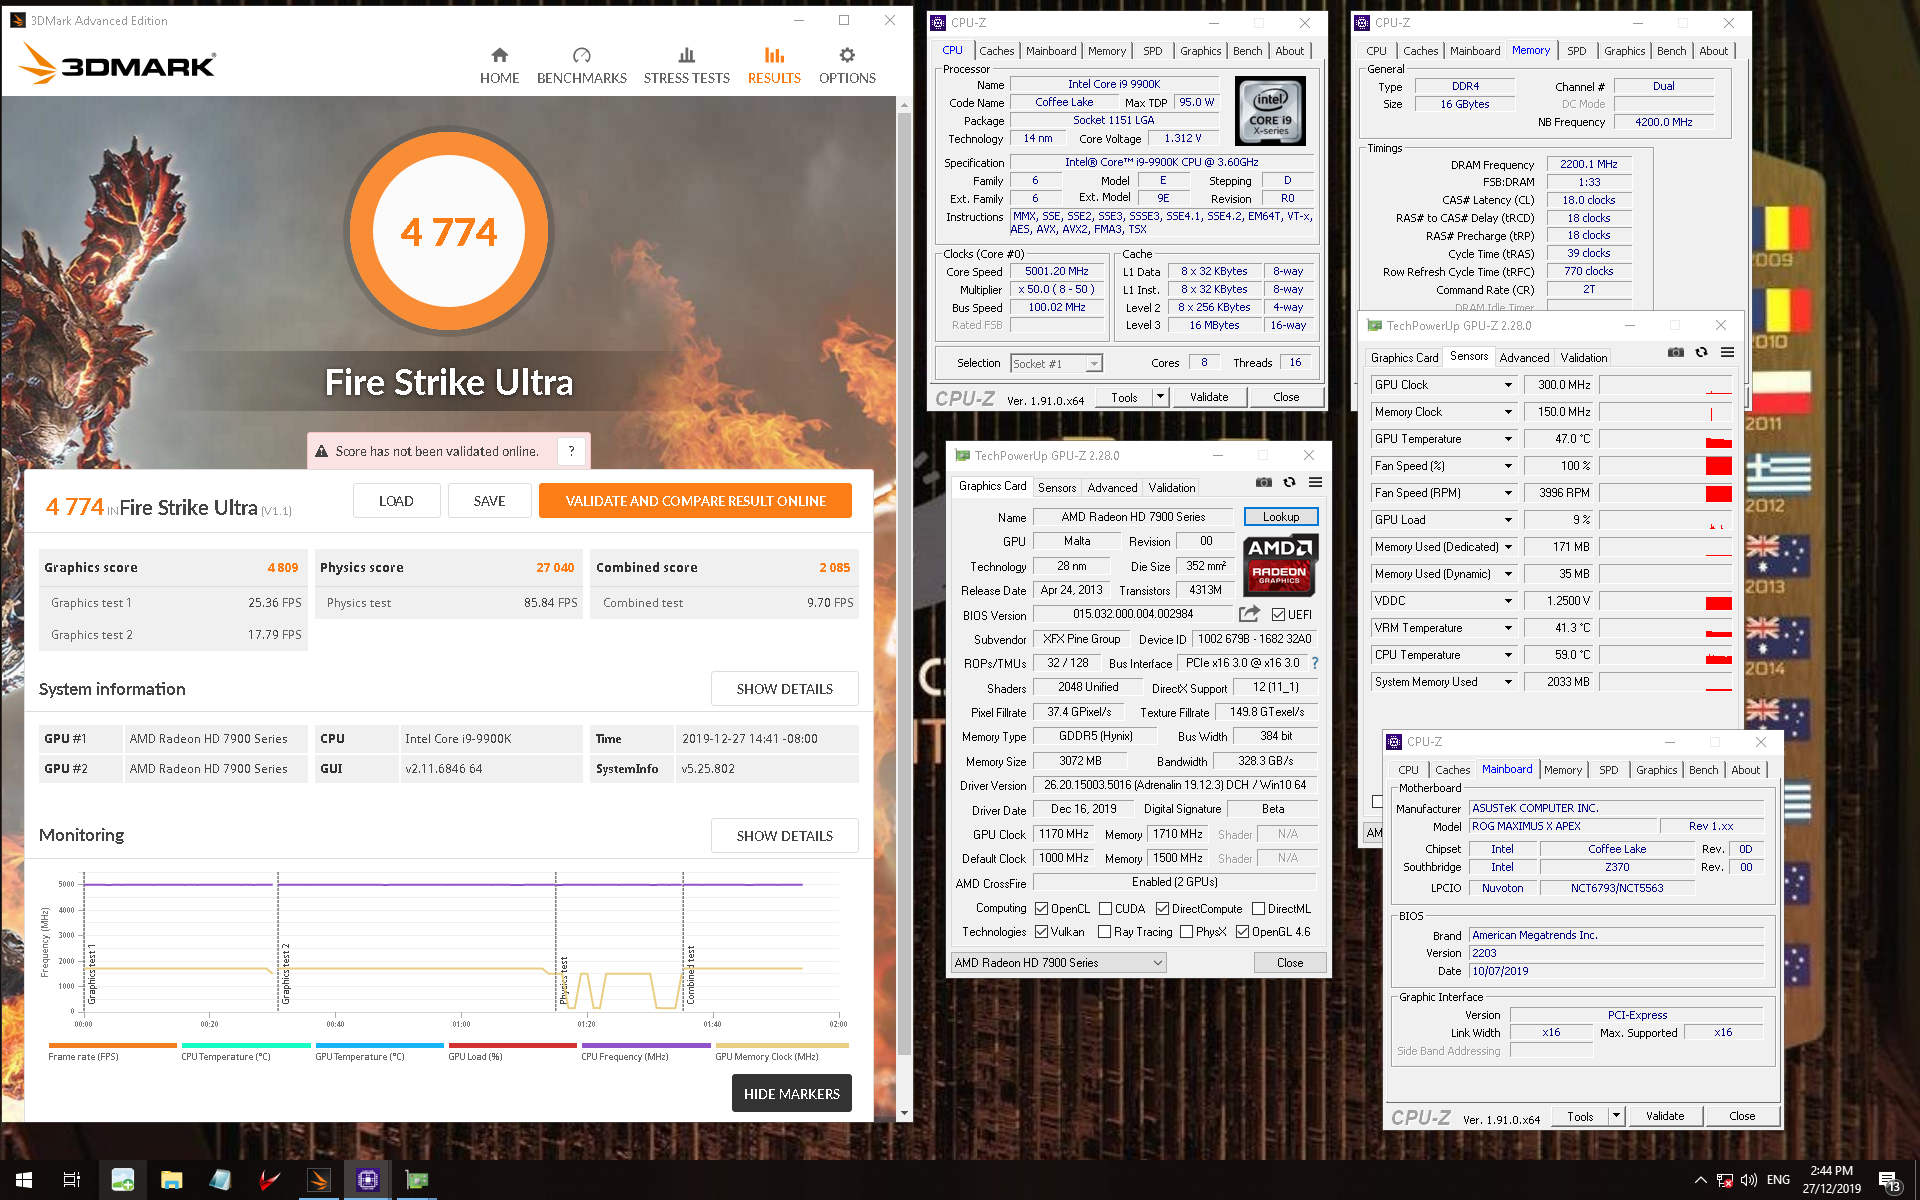Take screenshot in Graphics Card GPU-Z window

1264,482
